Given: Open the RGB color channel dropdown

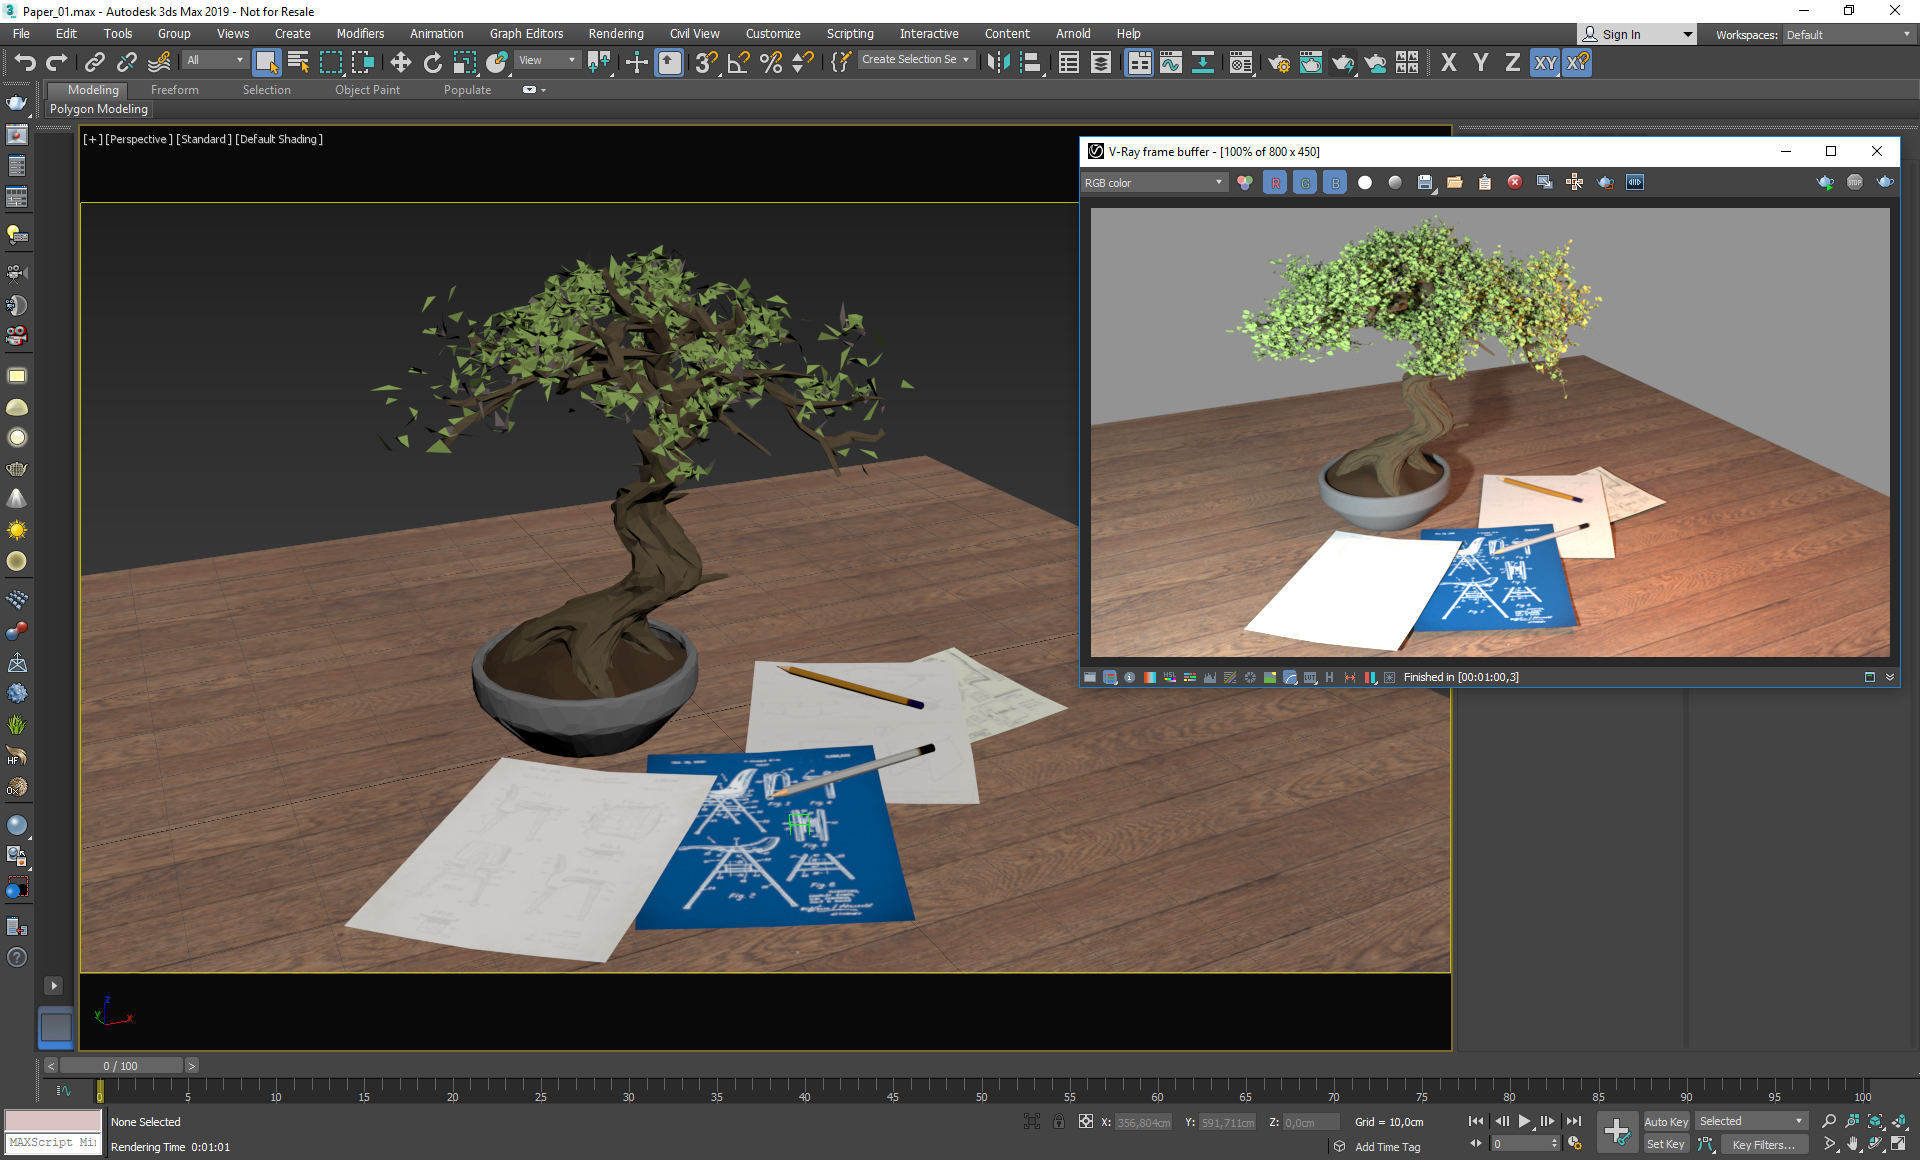Looking at the screenshot, I should pos(1154,182).
